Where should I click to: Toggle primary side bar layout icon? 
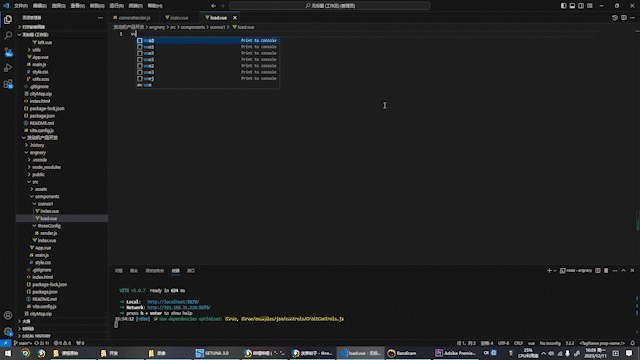click(x=563, y=6)
